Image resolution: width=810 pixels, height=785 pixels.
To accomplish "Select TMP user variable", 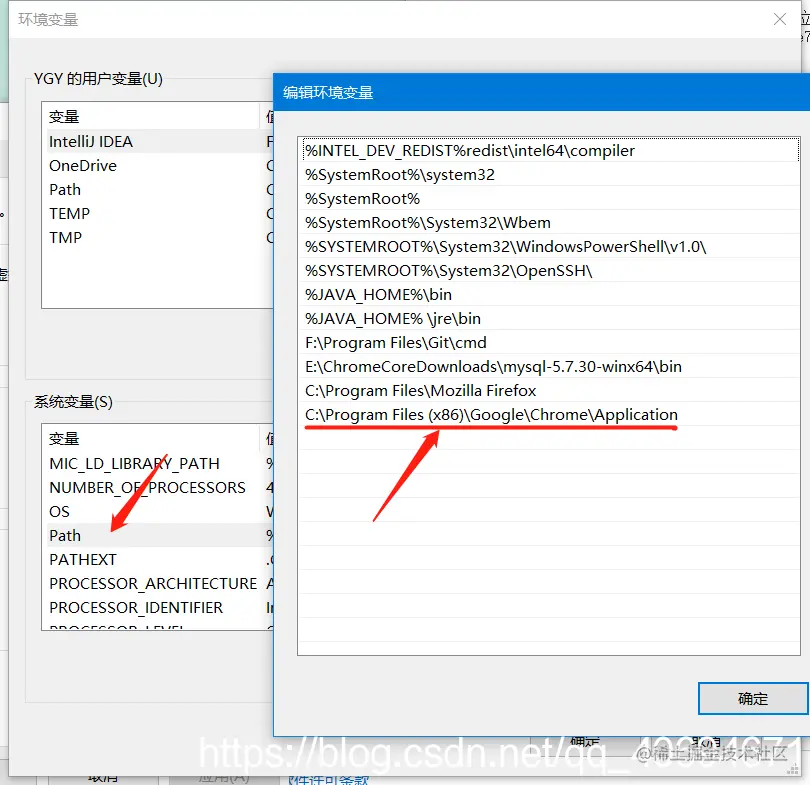I will [x=159, y=237].
